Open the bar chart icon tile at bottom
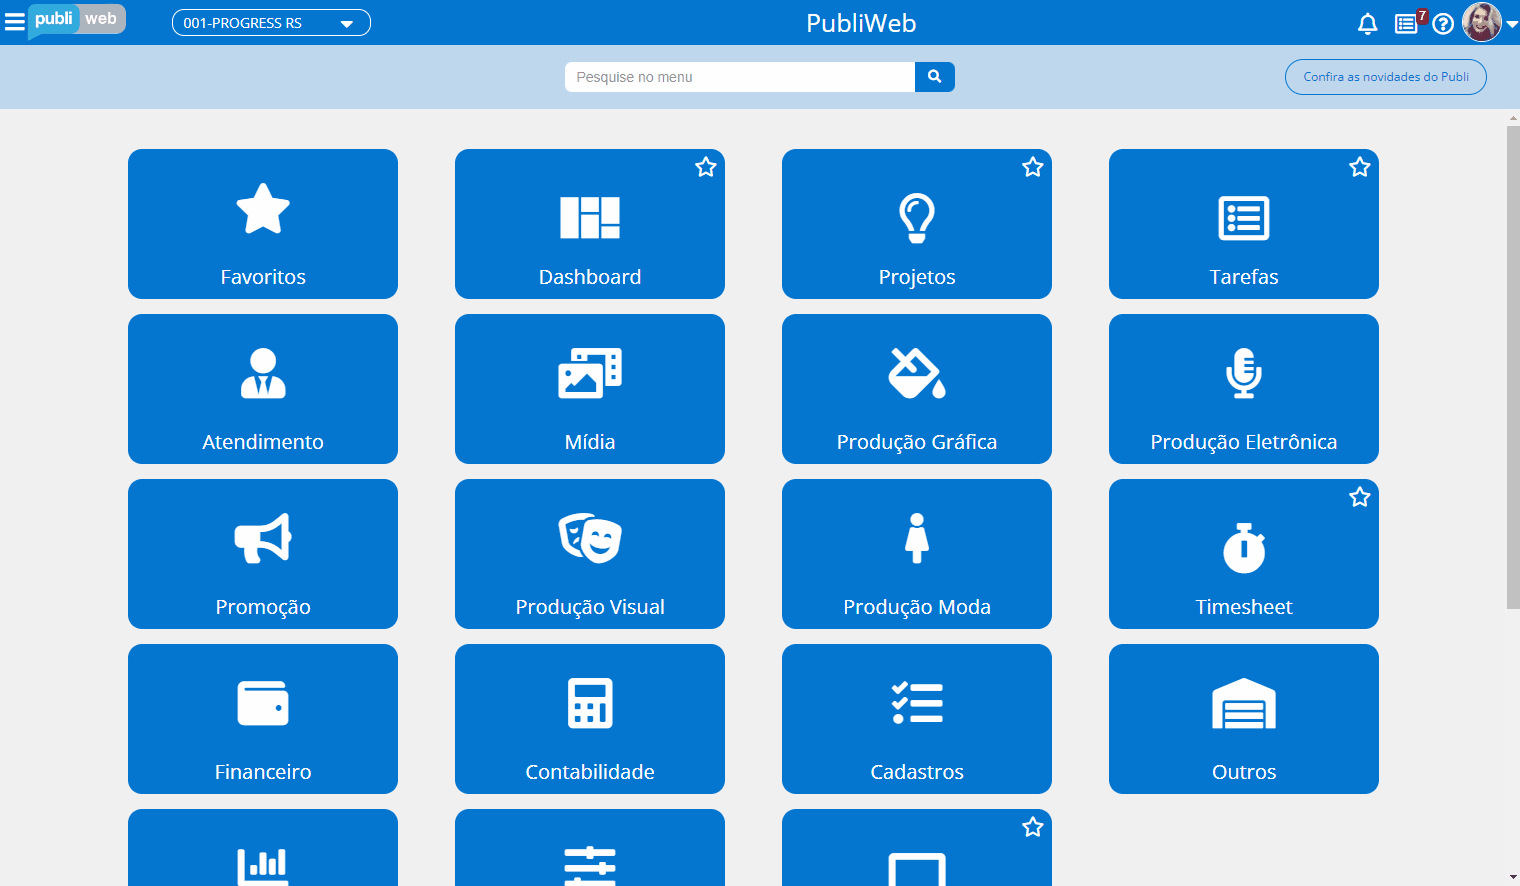 [x=263, y=866]
